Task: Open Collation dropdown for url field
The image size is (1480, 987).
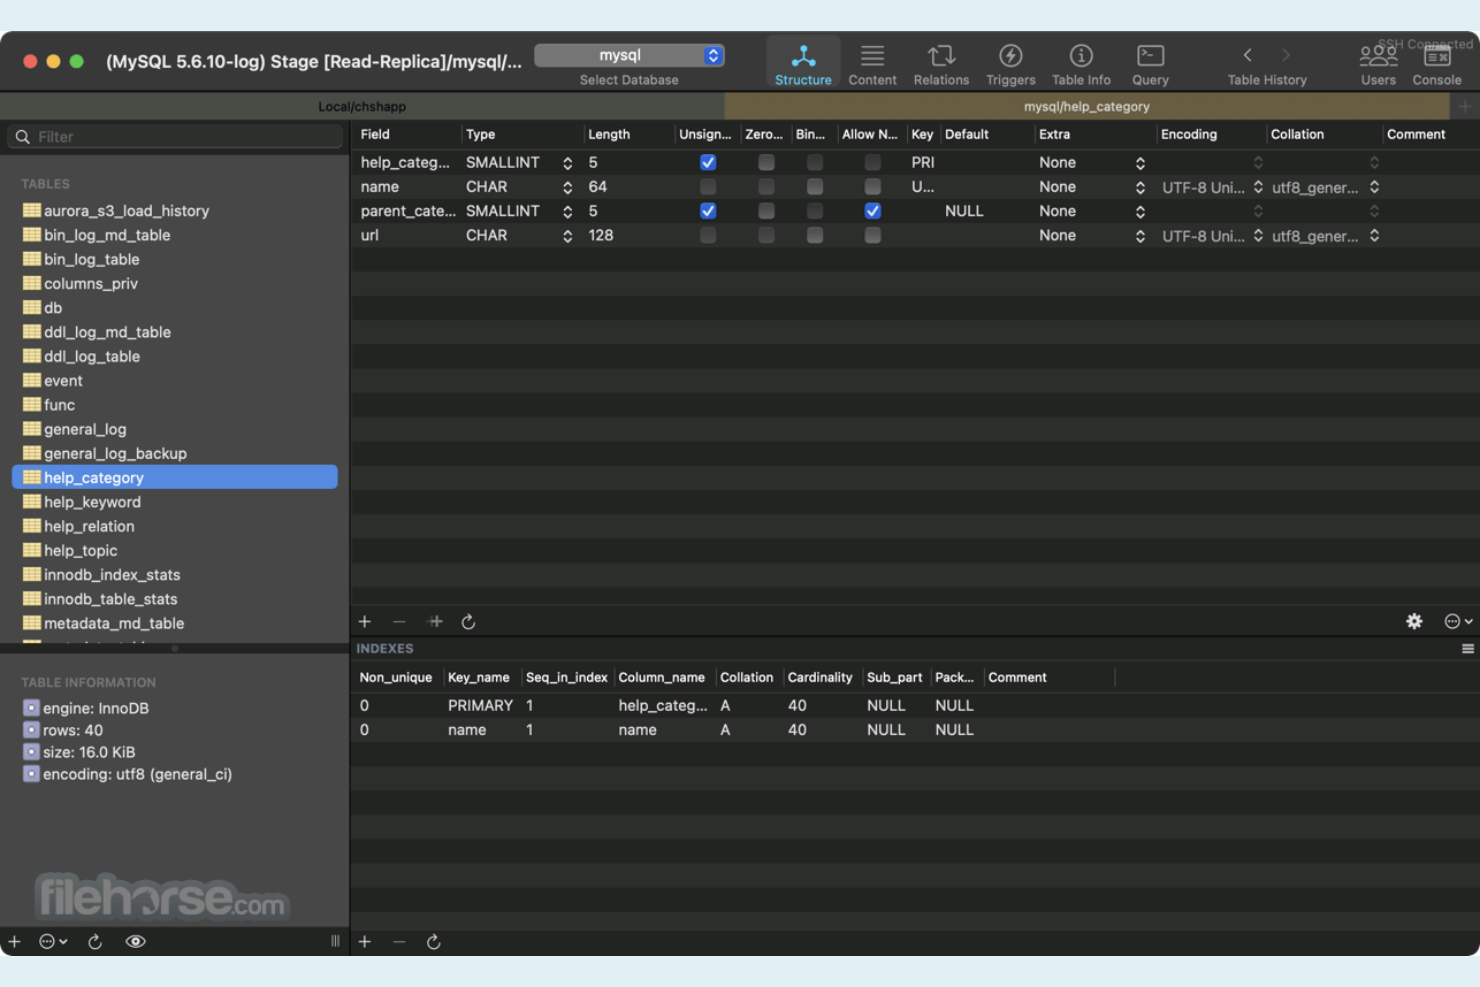Action: (x=1374, y=236)
